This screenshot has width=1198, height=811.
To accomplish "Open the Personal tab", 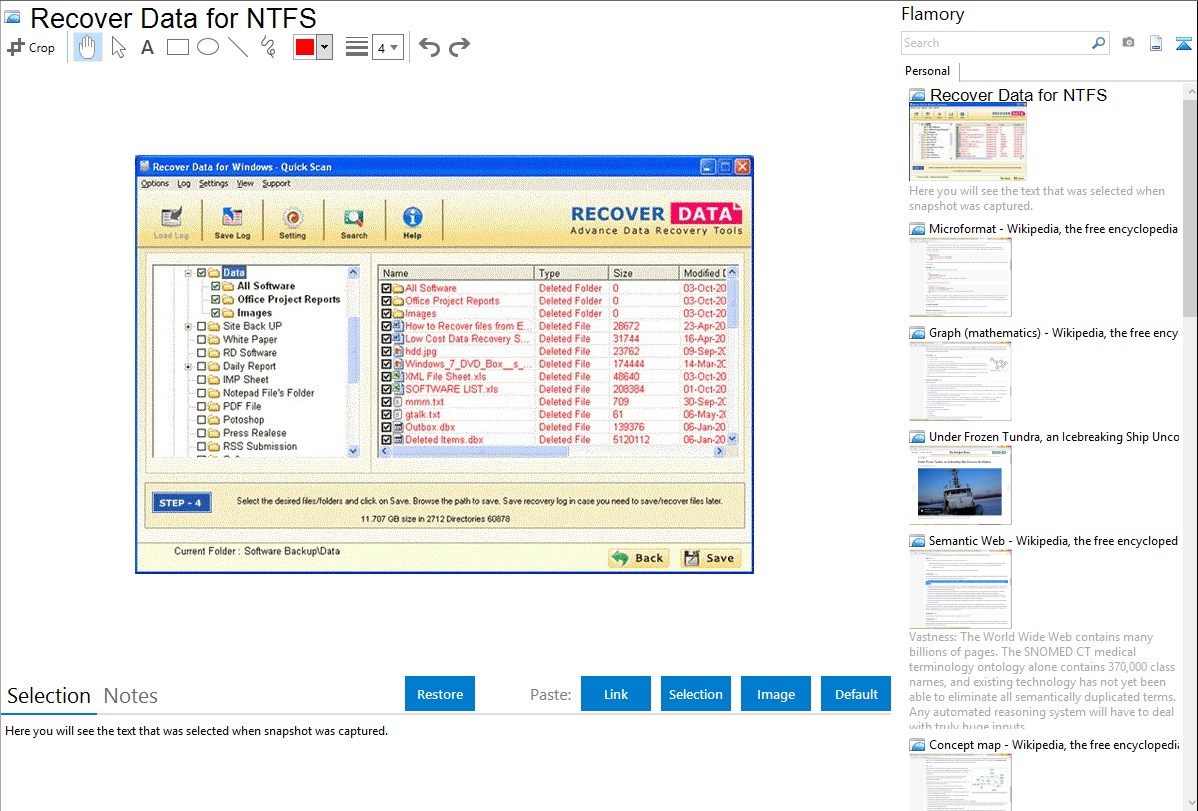I will (928, 71).
